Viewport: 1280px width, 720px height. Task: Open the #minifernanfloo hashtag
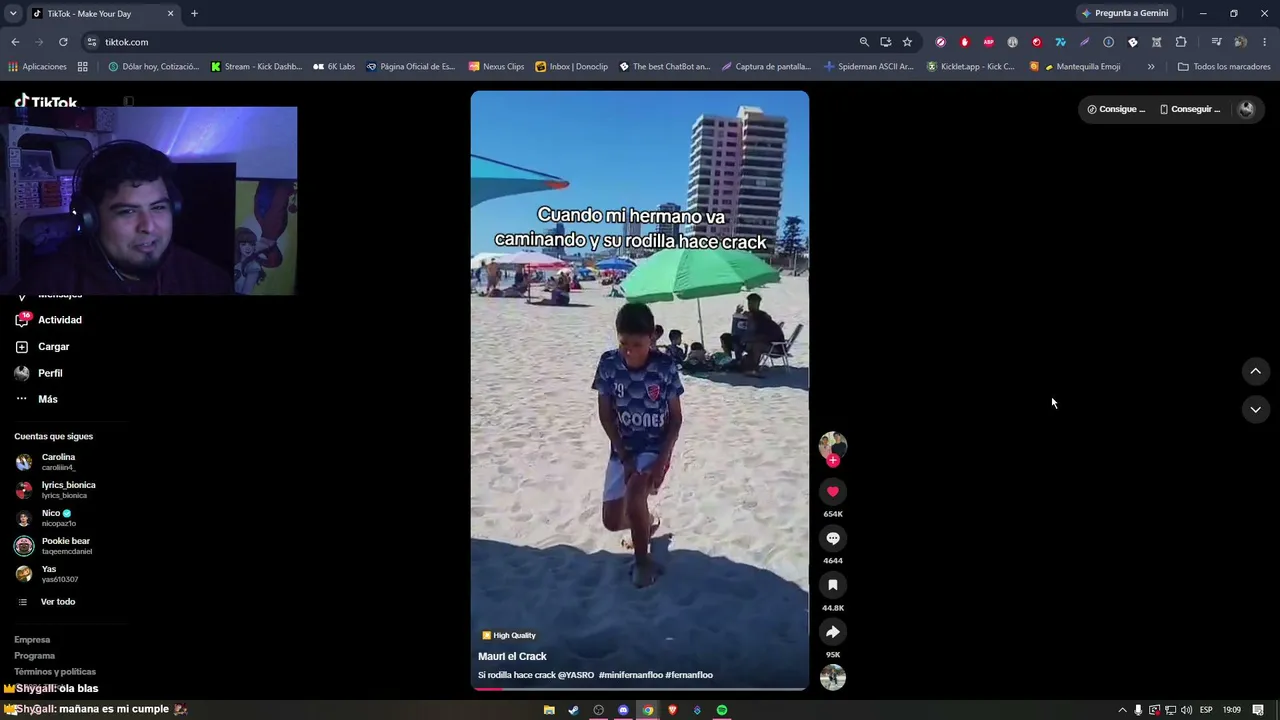coord(631,675)
